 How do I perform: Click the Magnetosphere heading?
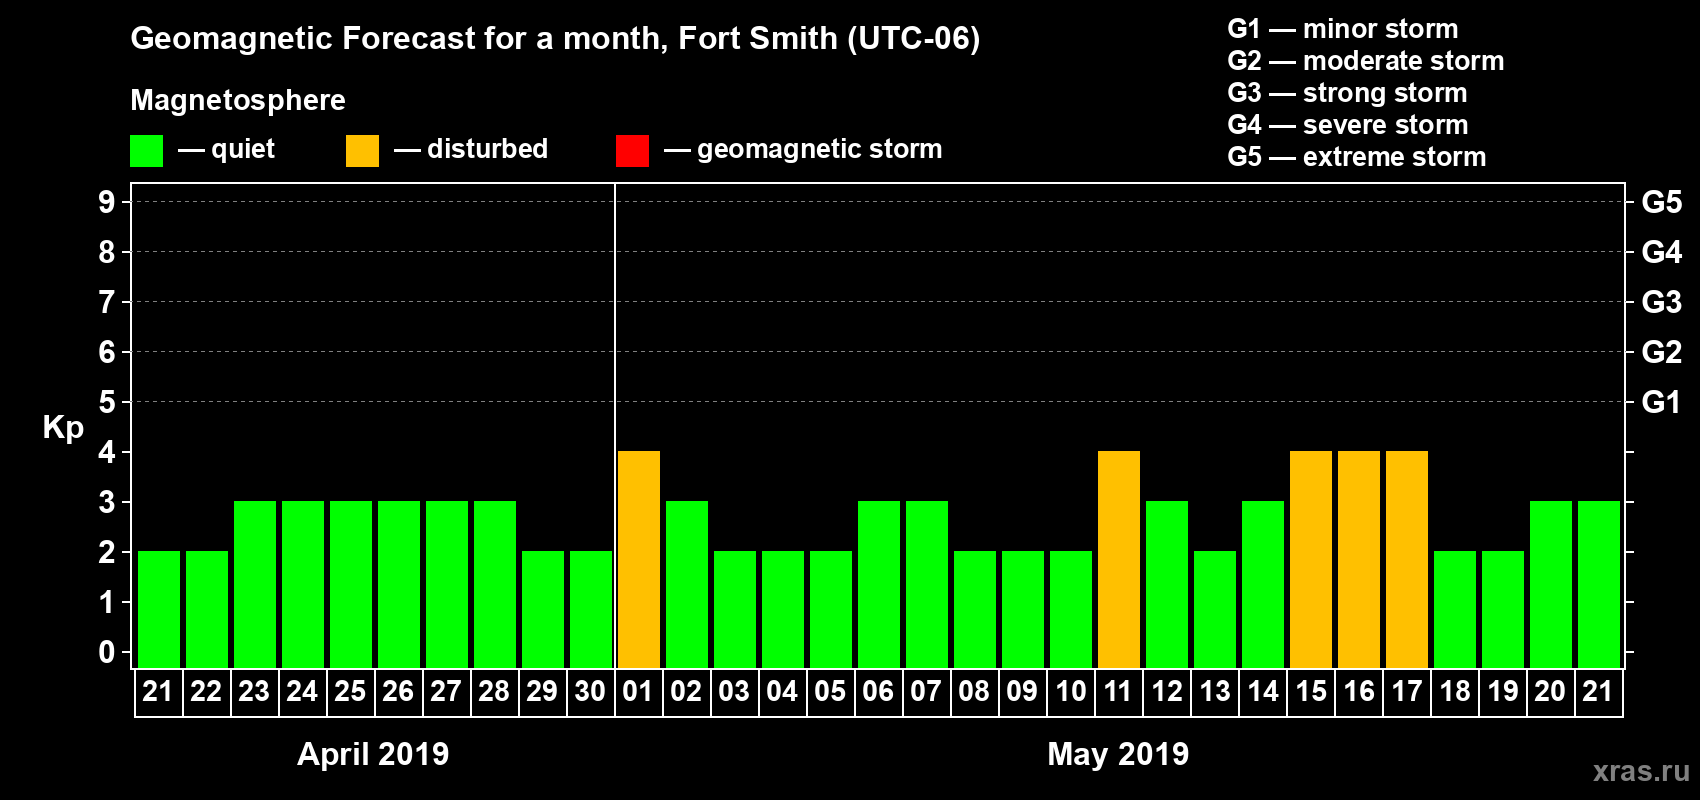tap(238, 100)
